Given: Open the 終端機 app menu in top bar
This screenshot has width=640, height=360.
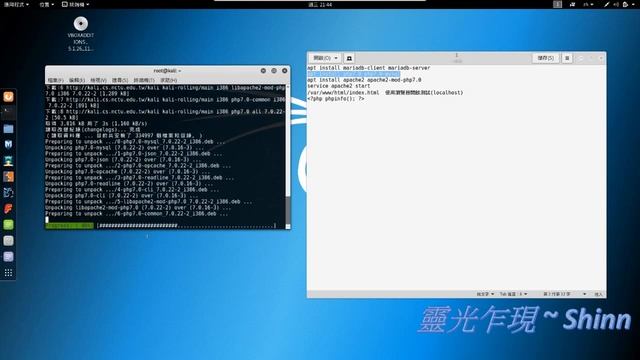Looking at the screenshot, I should pyautogui.click(x=76, y=4).
